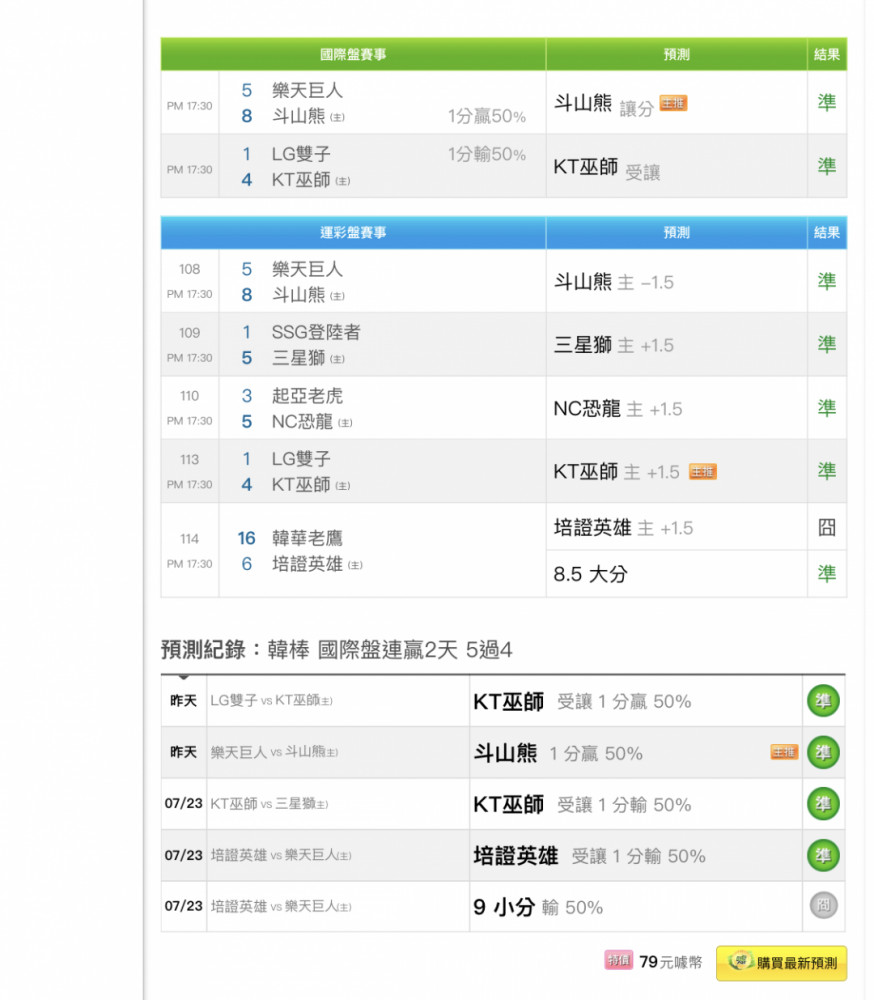Image resolution: width=874 pixels, height=1000 pixels.
Task: Click 斗山熊 1 分贏 50% record text
Action: tap(558, 753)
